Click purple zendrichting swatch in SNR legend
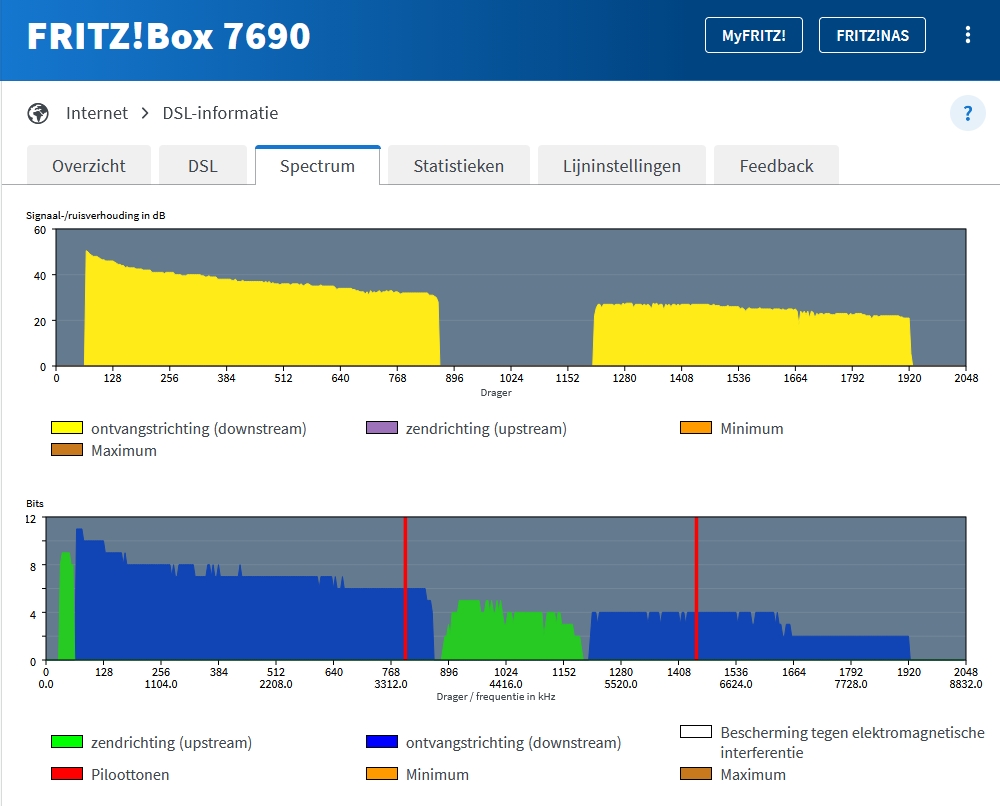 [x=382, y=428]
